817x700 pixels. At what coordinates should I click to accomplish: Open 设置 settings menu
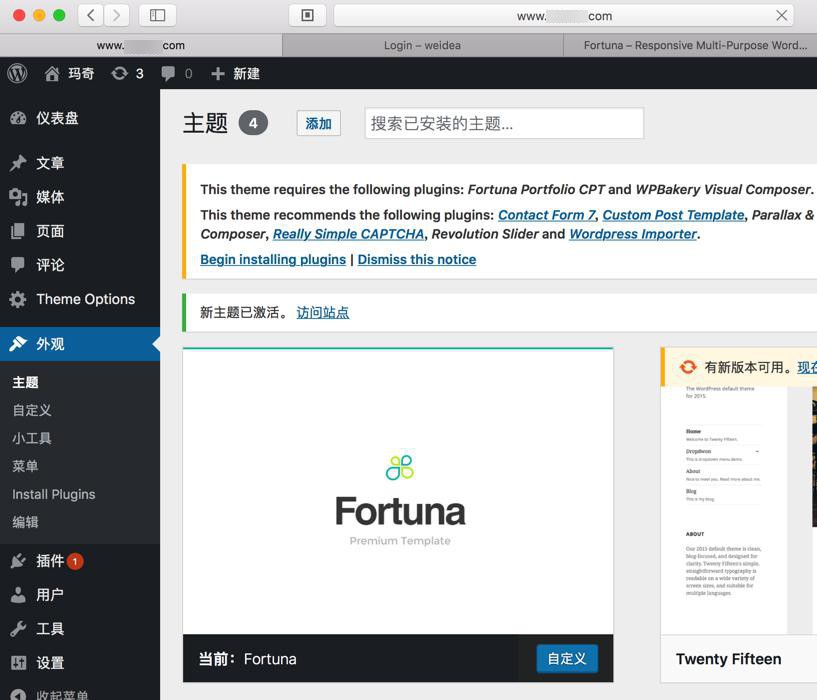point(80,663)
